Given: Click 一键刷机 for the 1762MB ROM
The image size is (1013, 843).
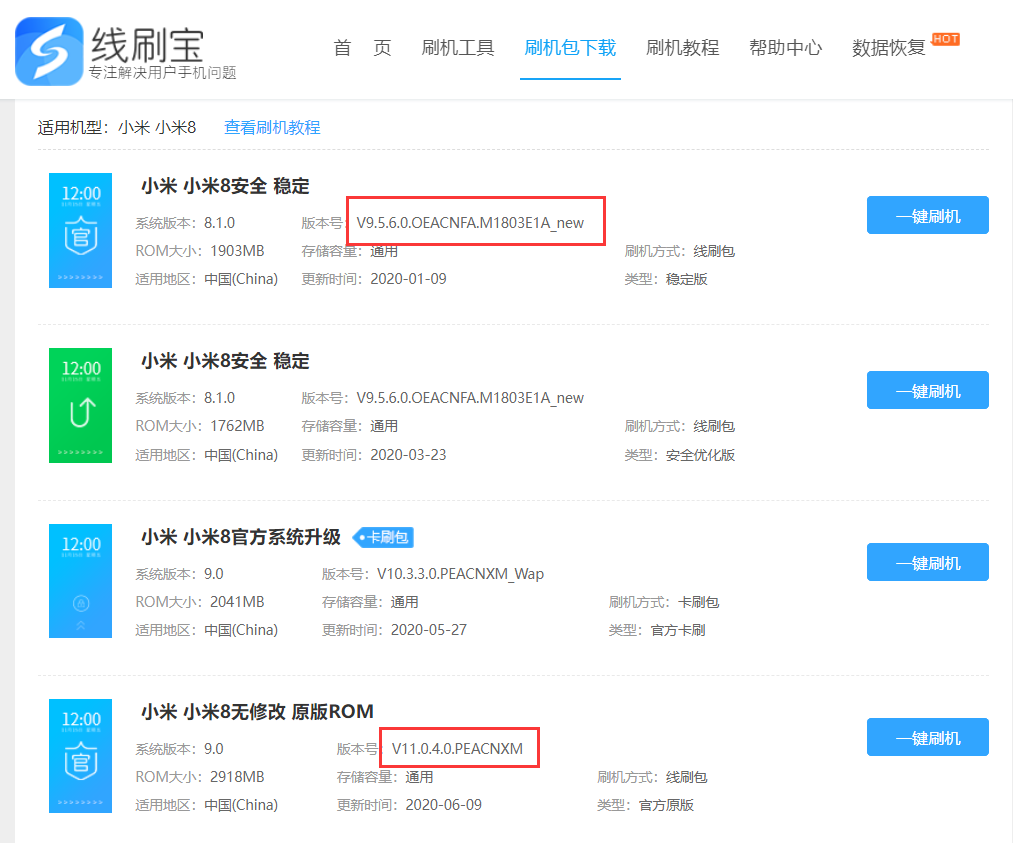Looking at the screenshot, I should click(x=928, y=390).
